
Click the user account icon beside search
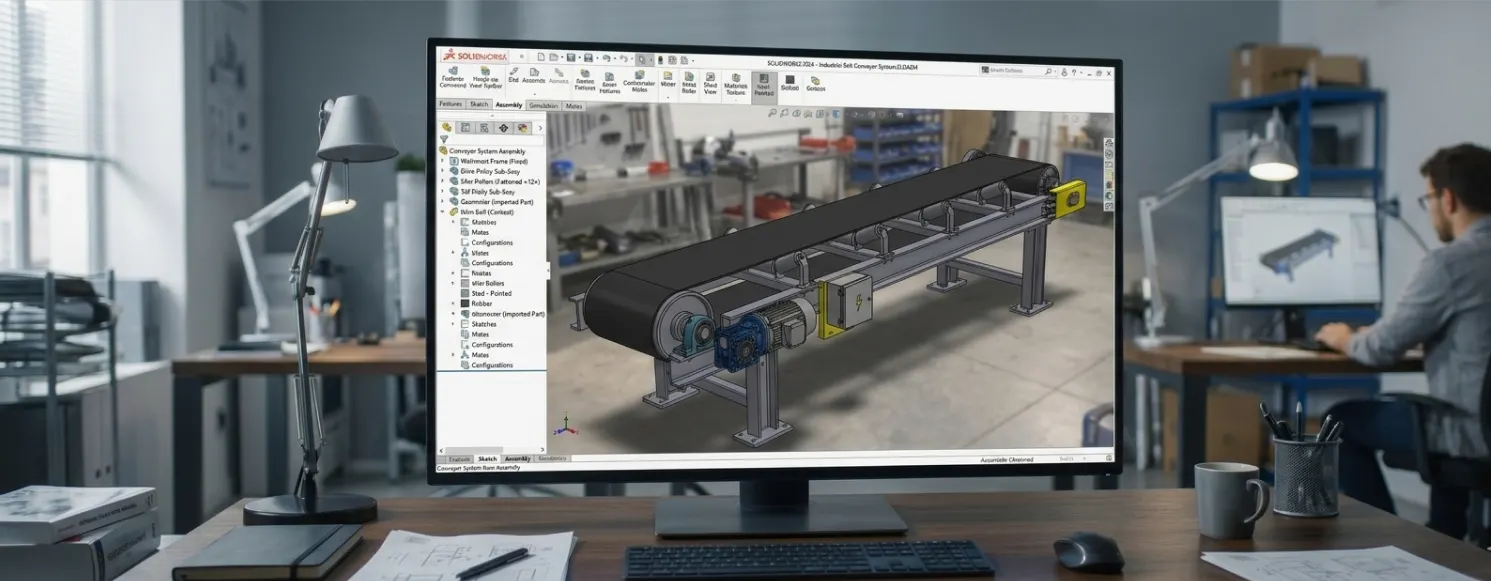pos(1064,72)
